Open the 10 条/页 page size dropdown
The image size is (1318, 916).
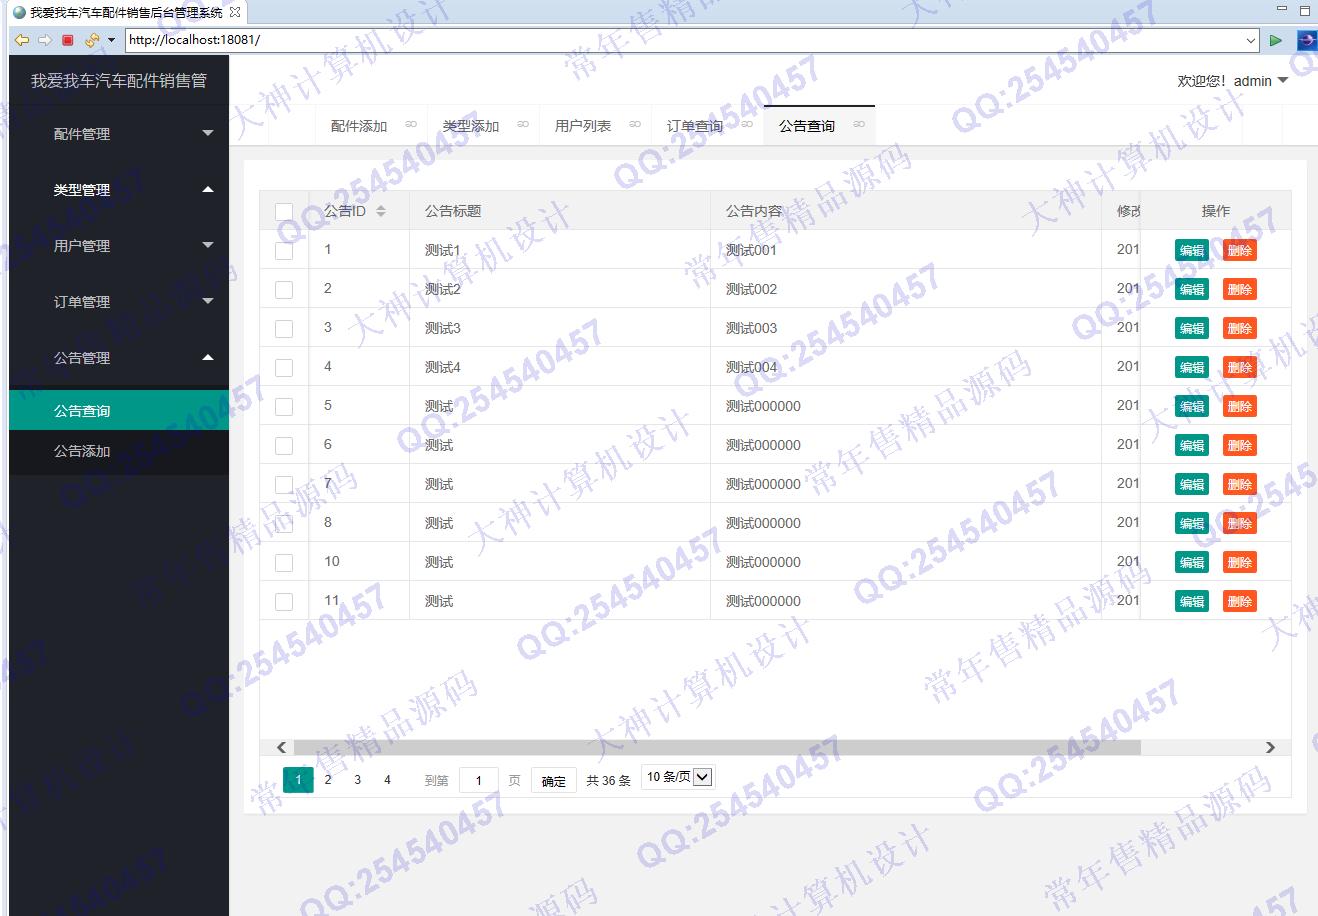(678, 777)
